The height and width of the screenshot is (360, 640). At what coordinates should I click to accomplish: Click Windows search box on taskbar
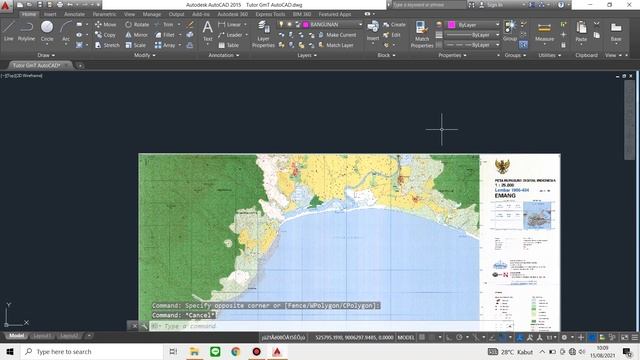click(x=92, y=351)
